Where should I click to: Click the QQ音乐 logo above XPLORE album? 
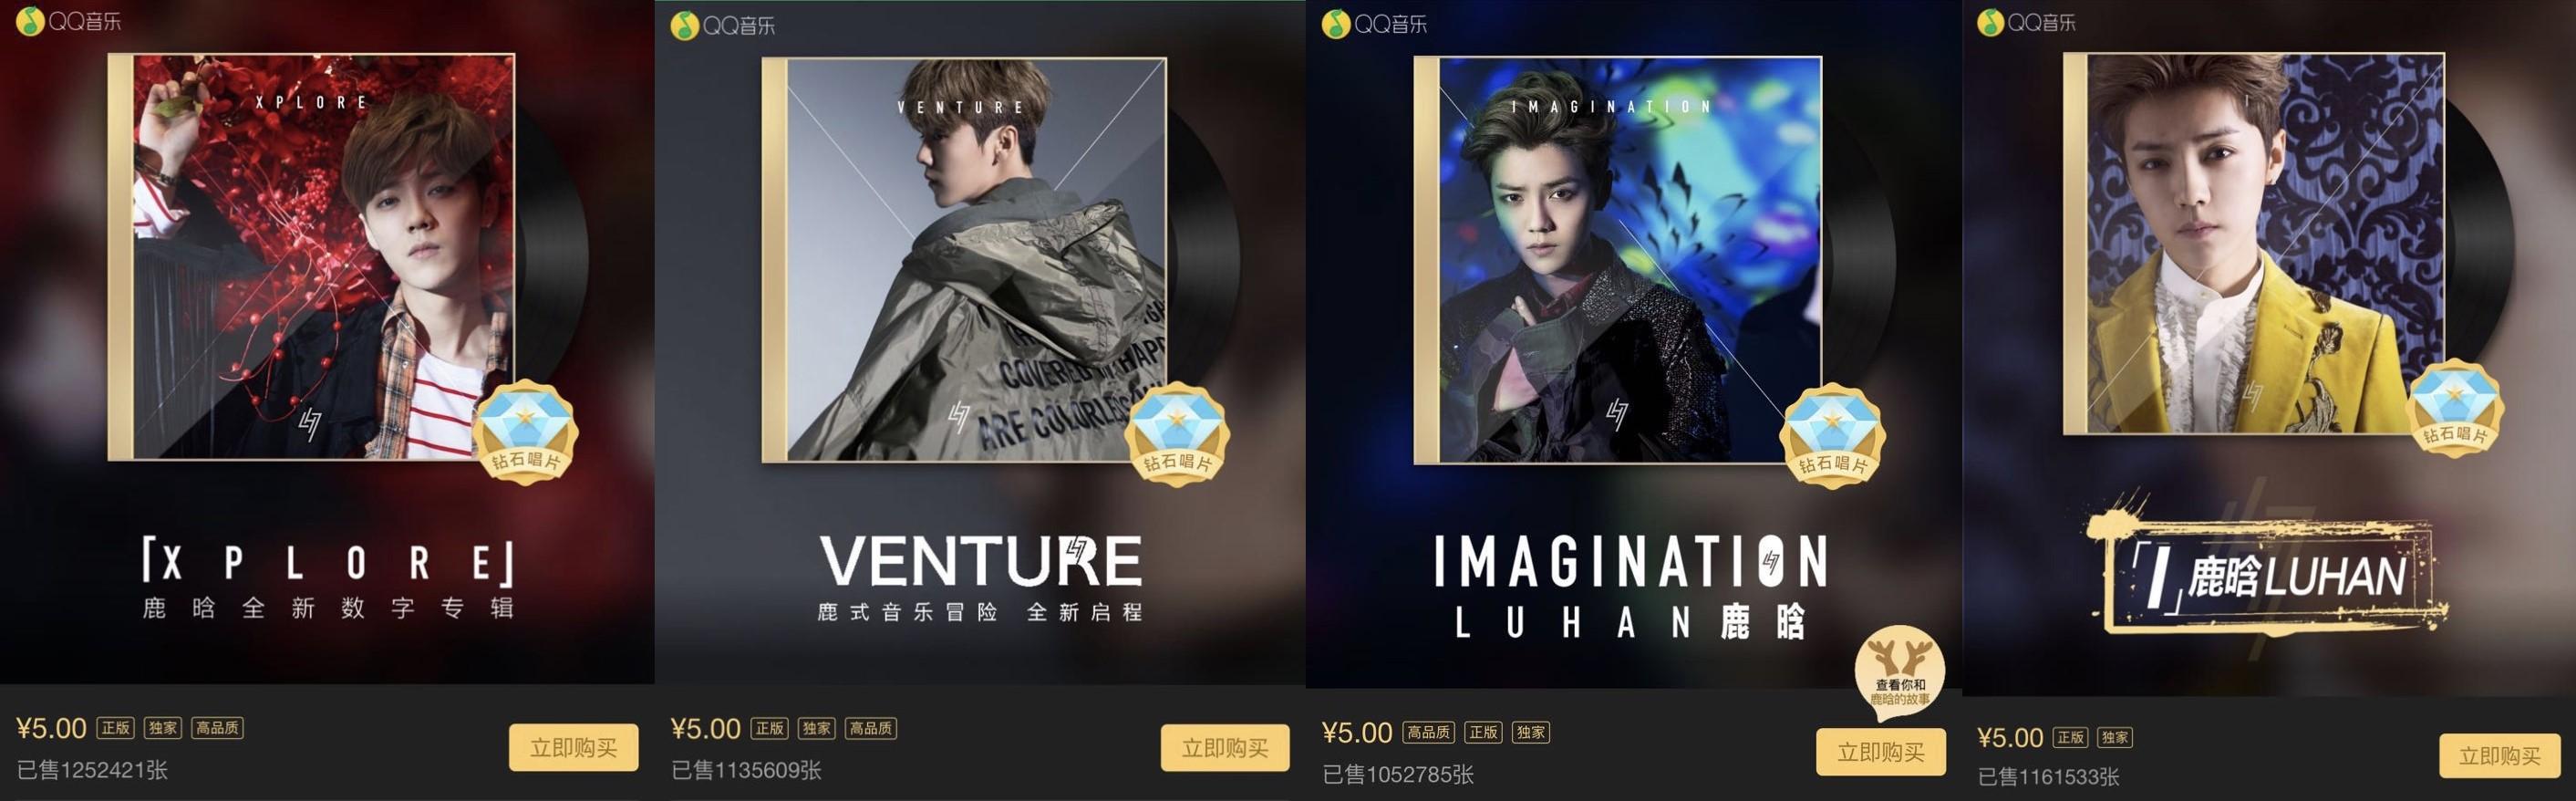[69, 21]
